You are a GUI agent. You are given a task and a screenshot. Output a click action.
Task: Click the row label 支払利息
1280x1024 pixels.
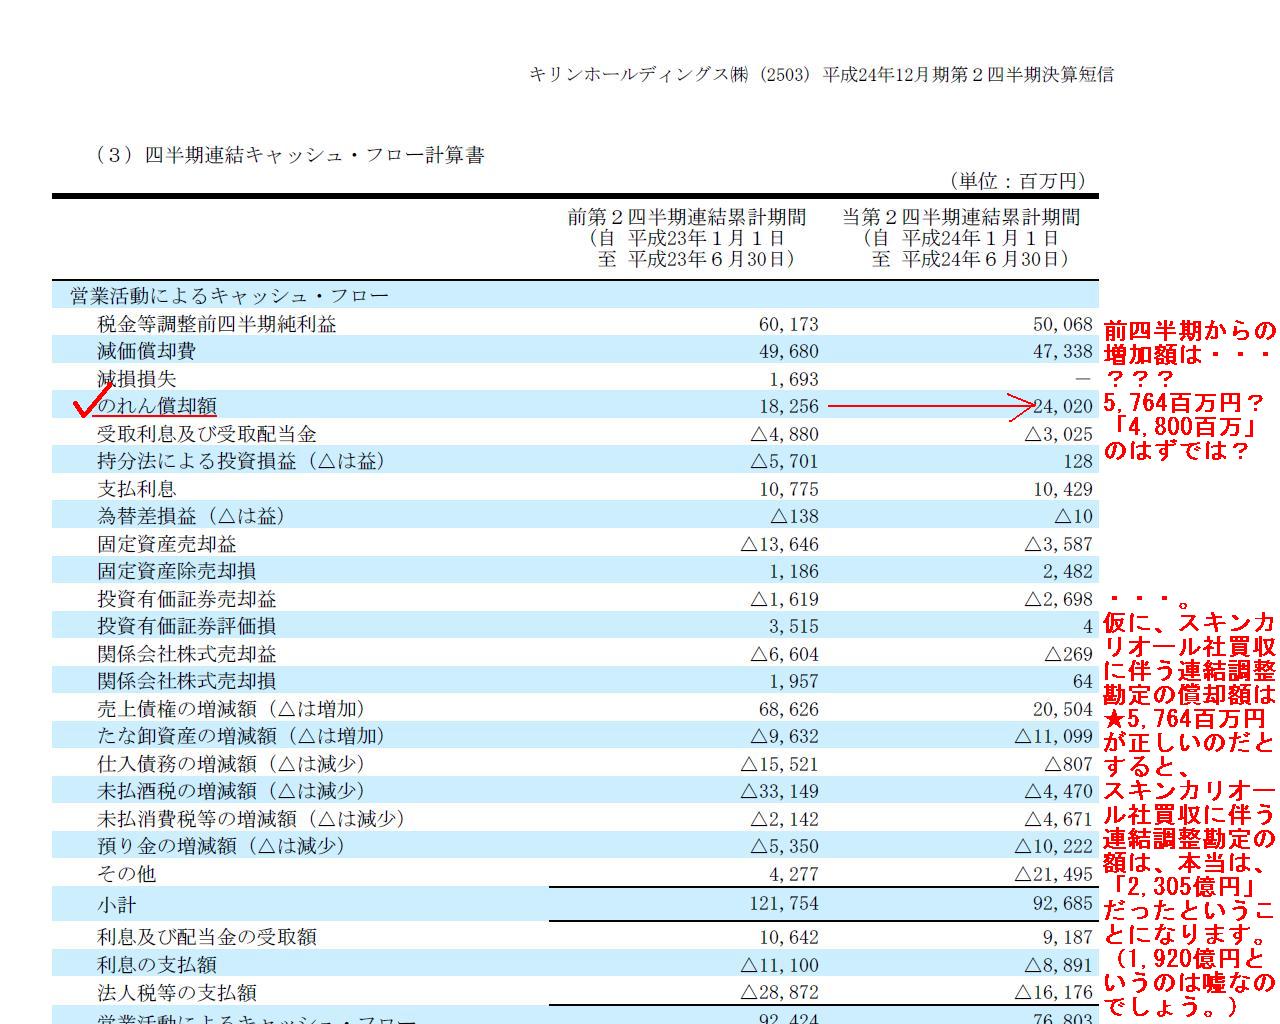137,489
